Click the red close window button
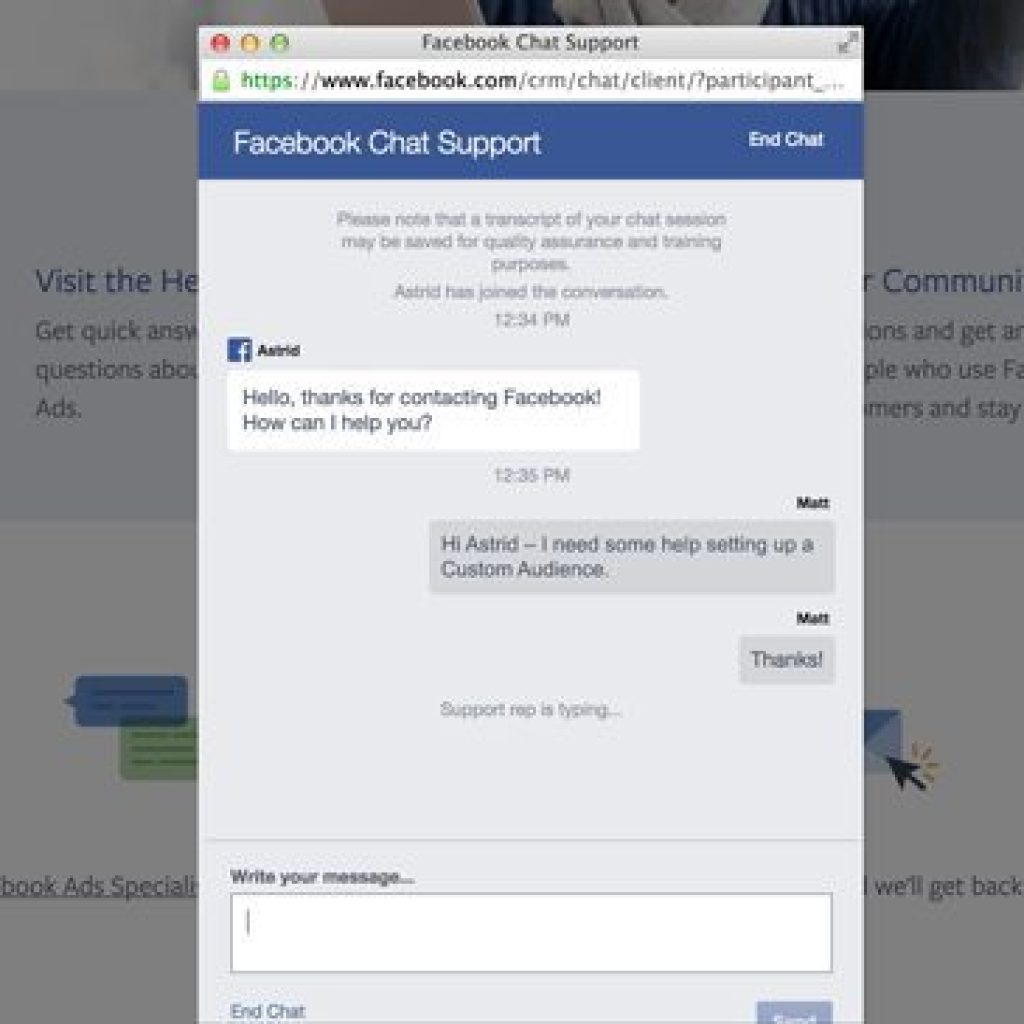The width and height of the screenshot is (1024, 1024). [x=221, y=43]
